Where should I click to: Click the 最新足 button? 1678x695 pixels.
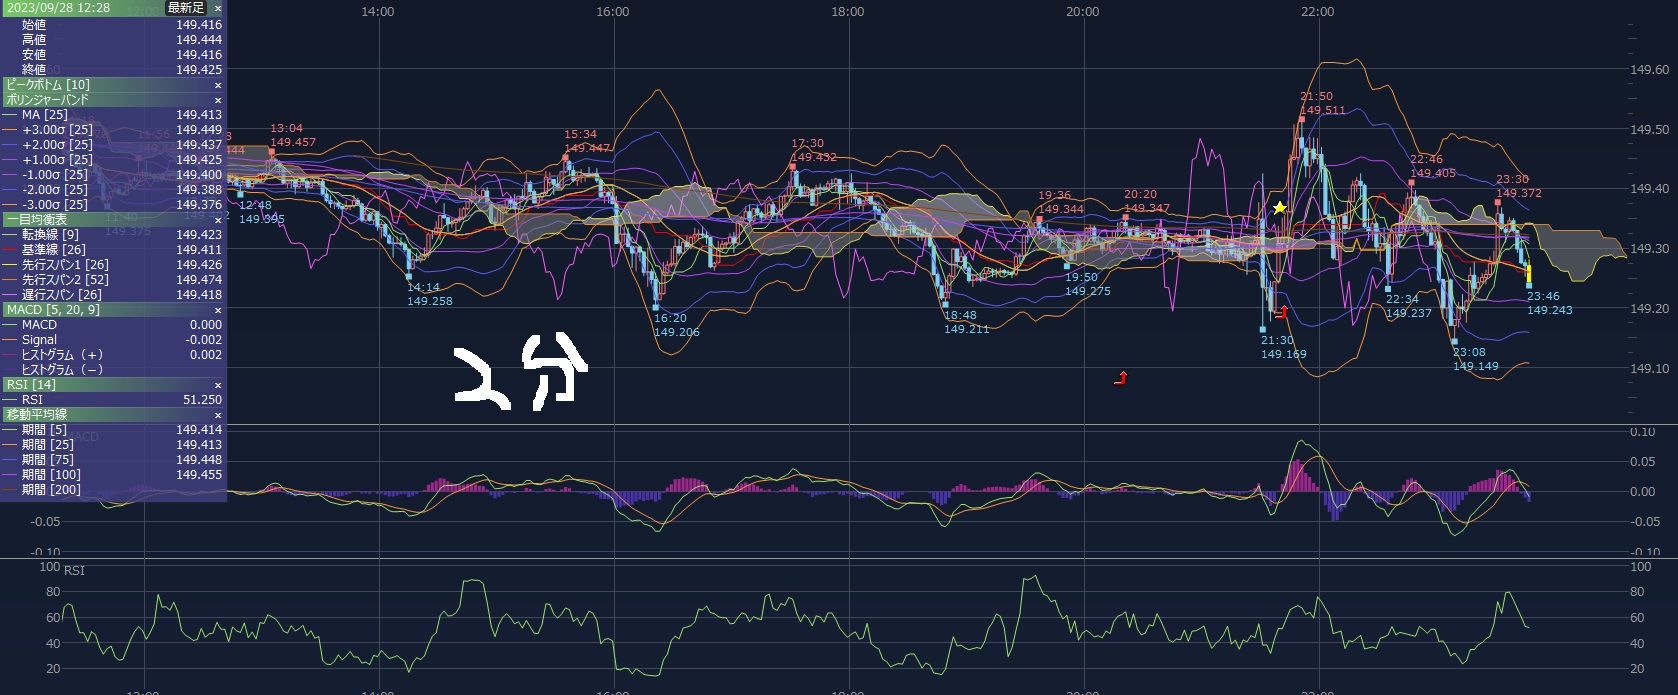click(185, 8)
